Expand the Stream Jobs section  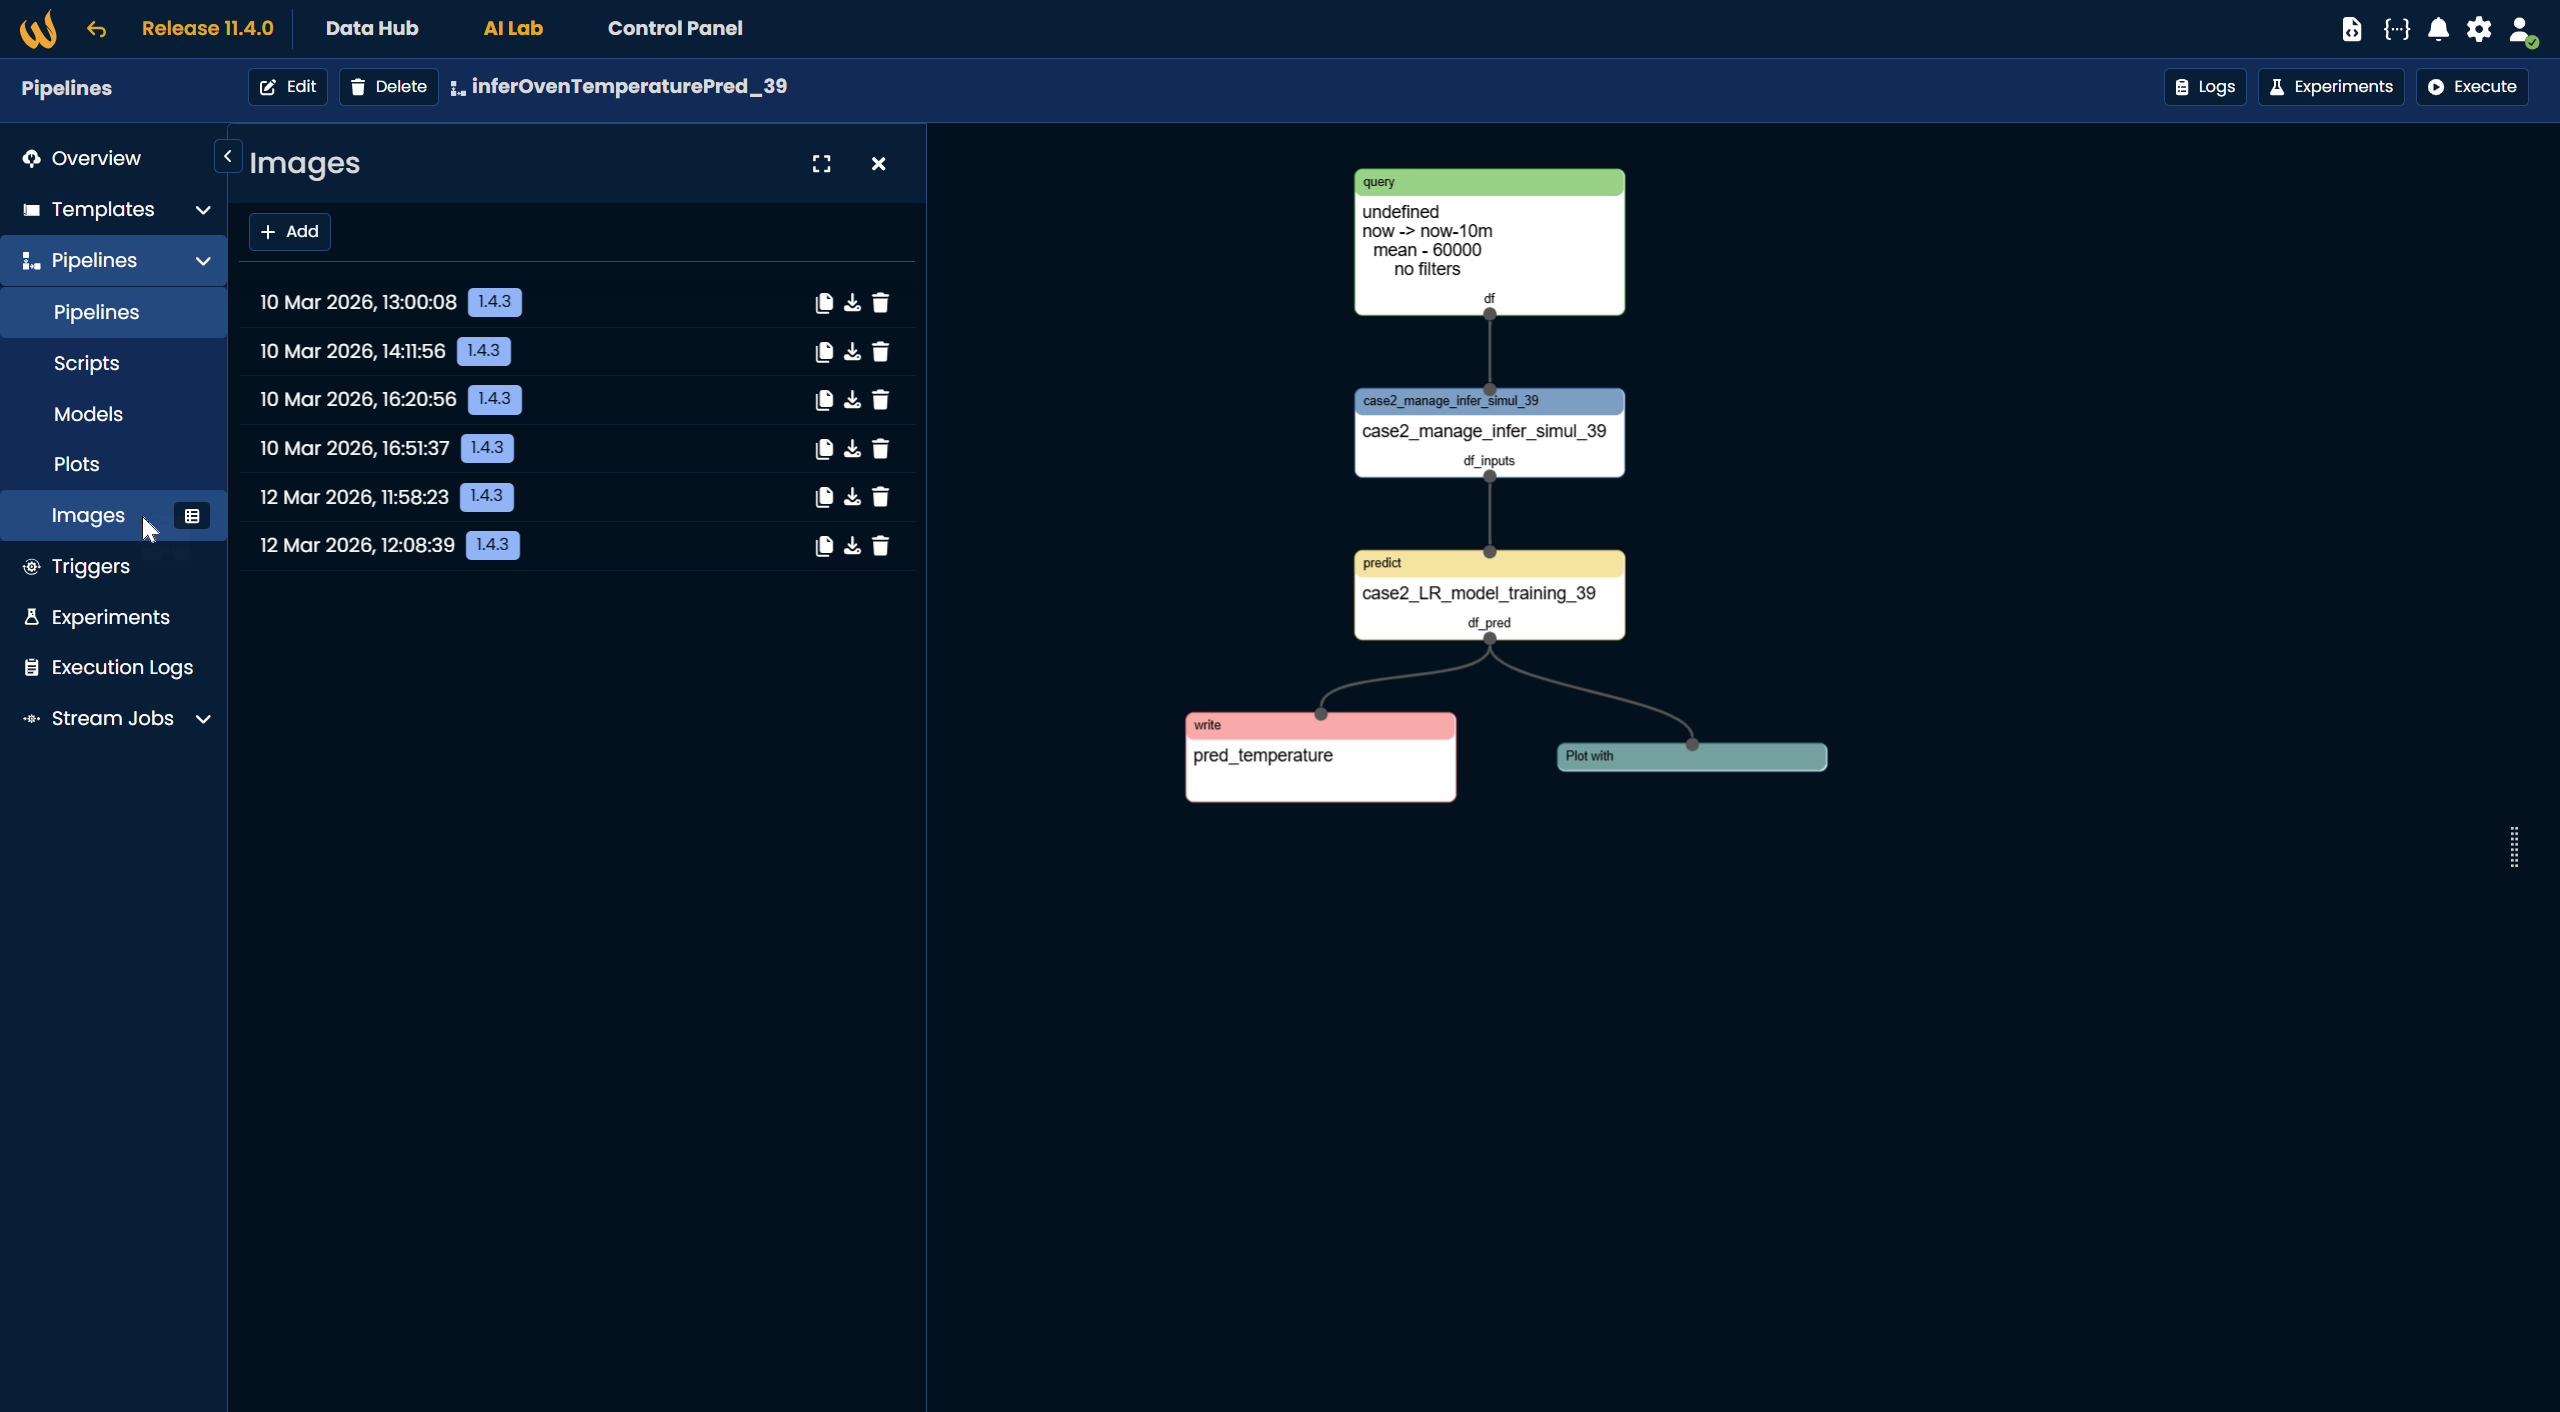pos(203,719)
